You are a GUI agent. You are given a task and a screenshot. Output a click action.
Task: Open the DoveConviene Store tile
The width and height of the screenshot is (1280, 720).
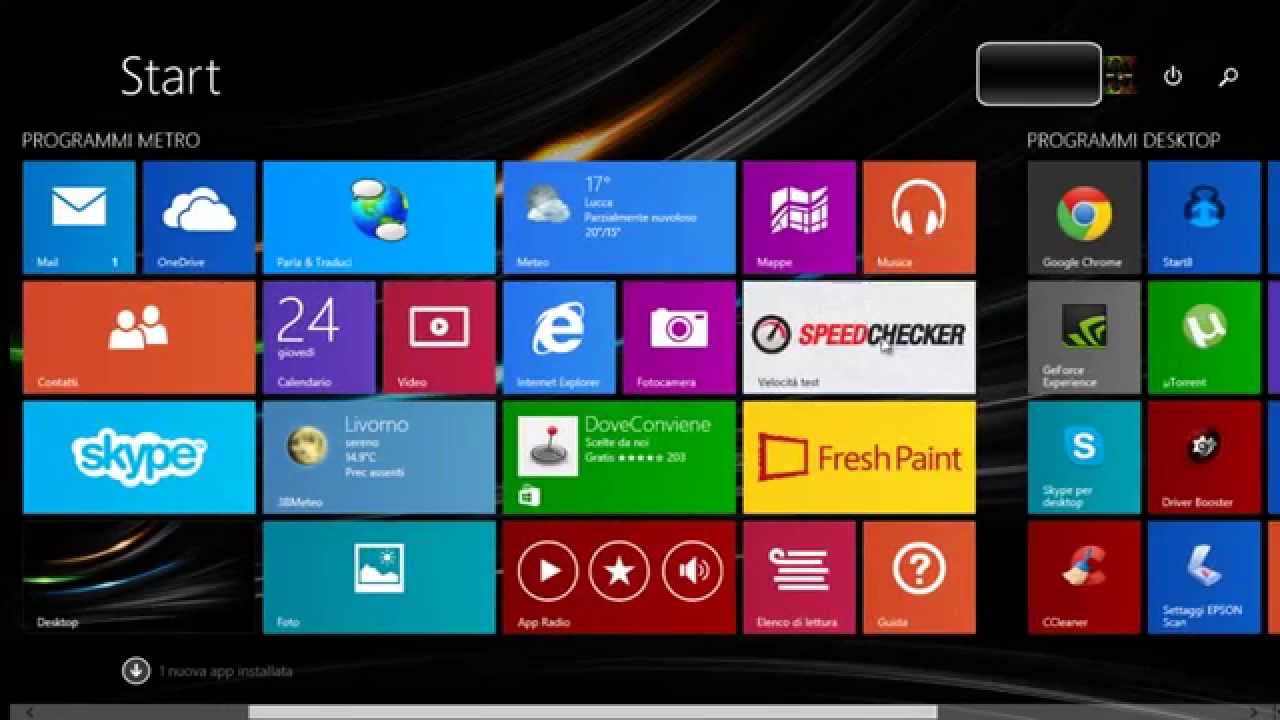[x=619, y=458]
